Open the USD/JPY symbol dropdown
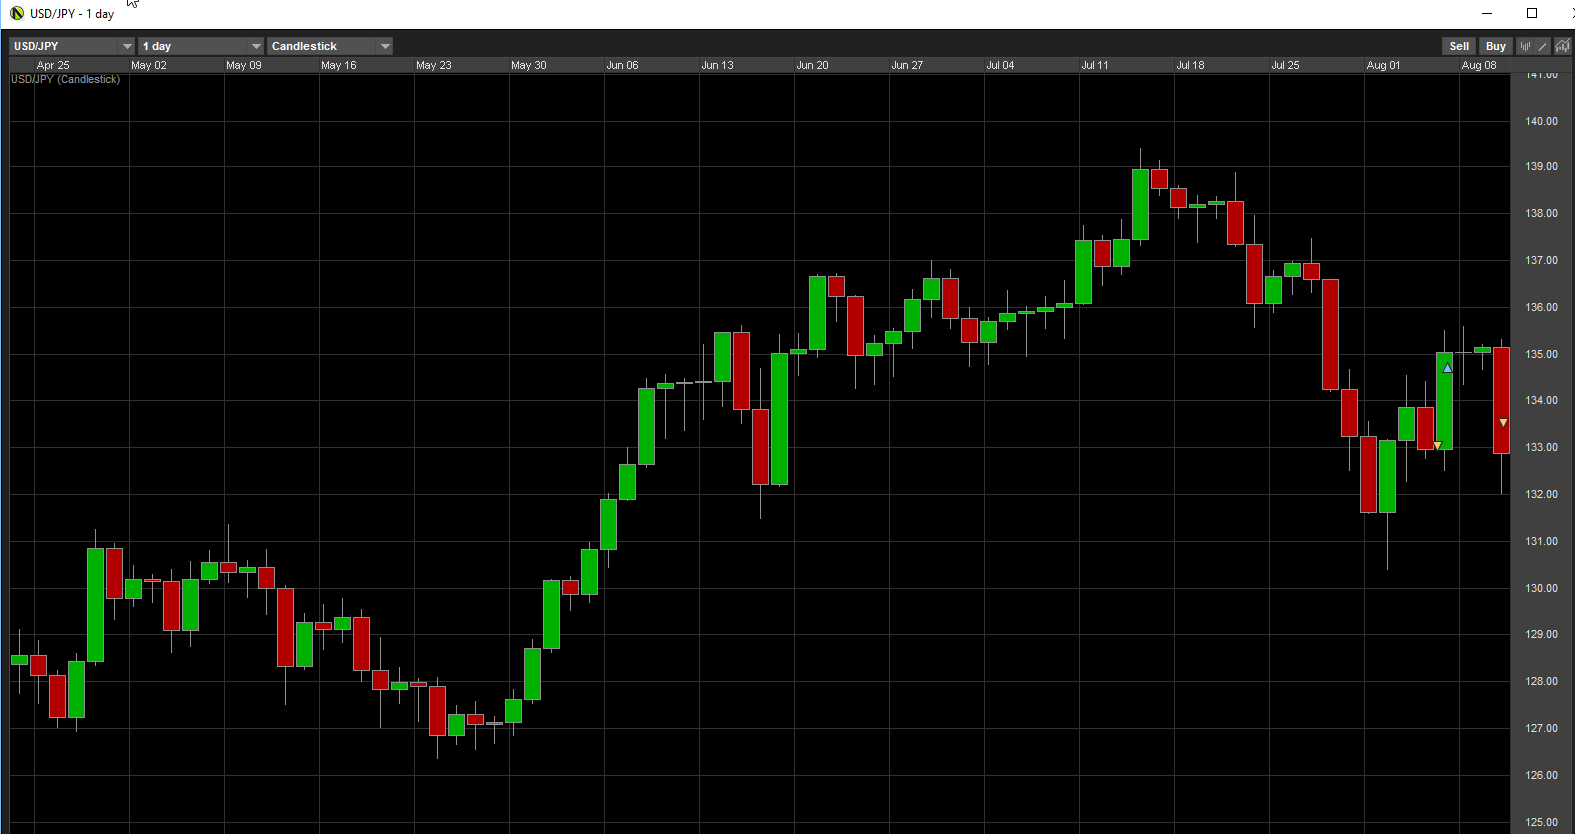 (127, 46)
